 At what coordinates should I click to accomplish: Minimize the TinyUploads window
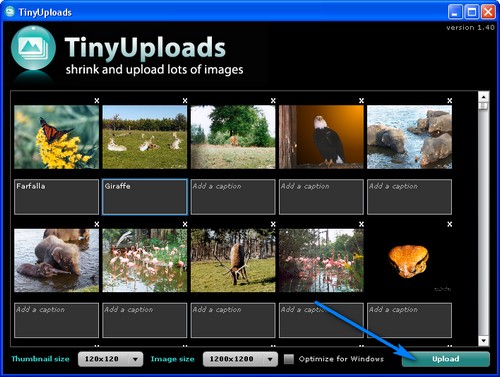click(455, 12)
